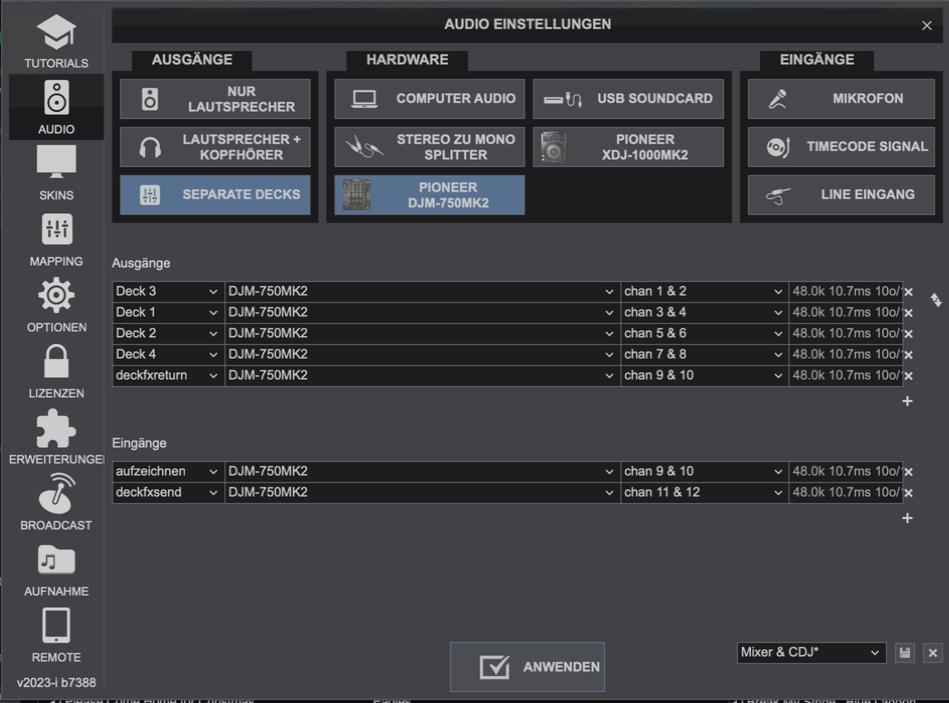Open the Deck 3 output source dropdown
949x703 pixels.
[168, 292]
